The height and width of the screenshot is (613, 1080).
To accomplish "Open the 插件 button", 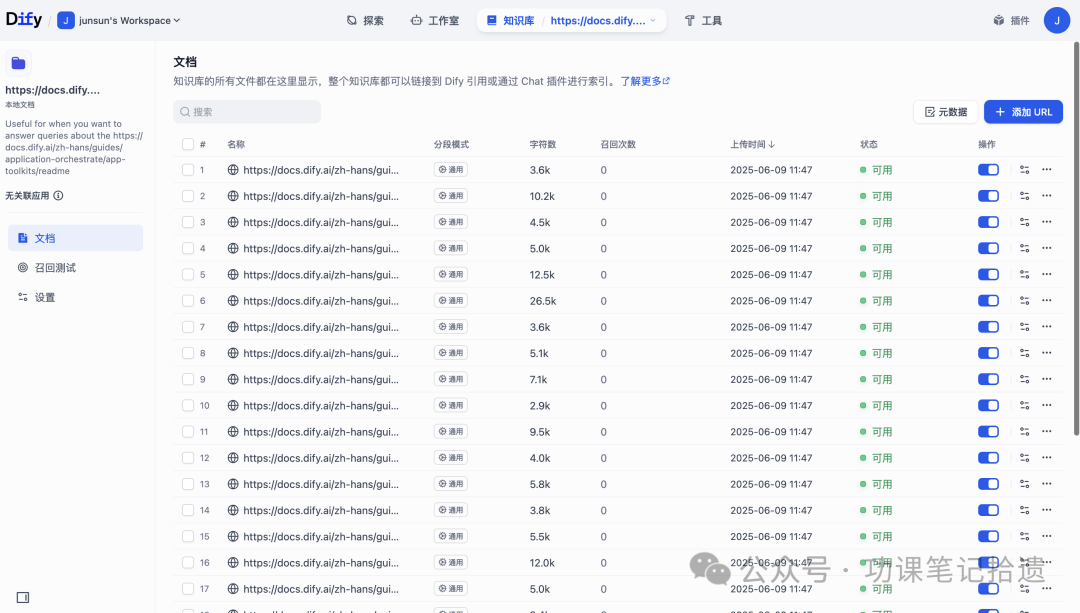I will [1011, 21].
